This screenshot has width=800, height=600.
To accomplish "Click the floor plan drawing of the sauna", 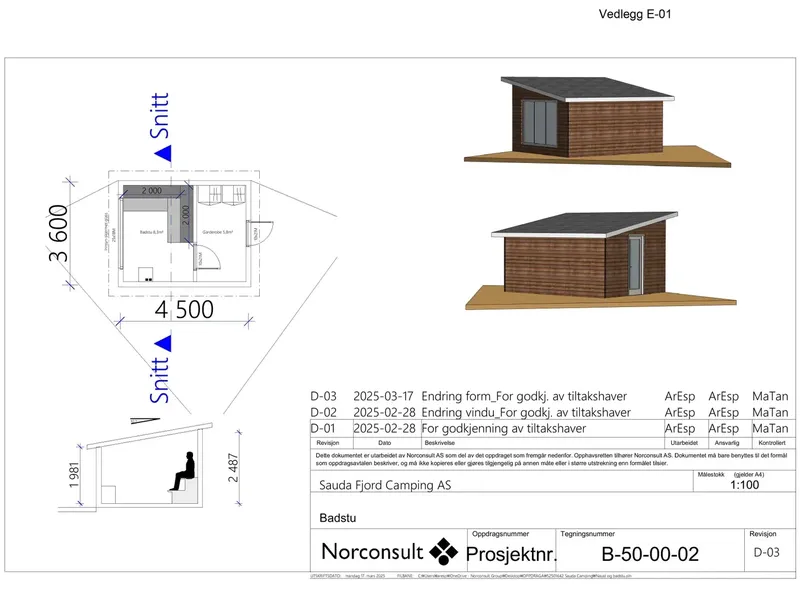I will point(184,233).
